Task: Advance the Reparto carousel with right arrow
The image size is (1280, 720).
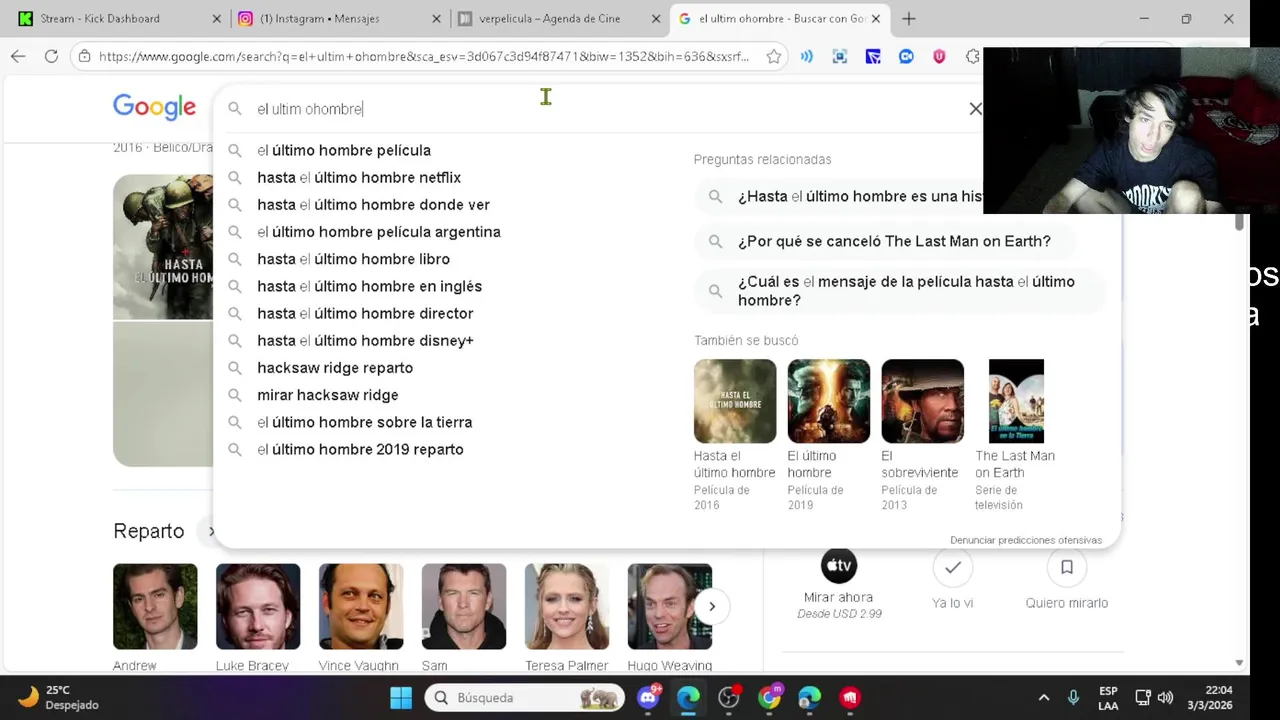Action: point(711,606)
